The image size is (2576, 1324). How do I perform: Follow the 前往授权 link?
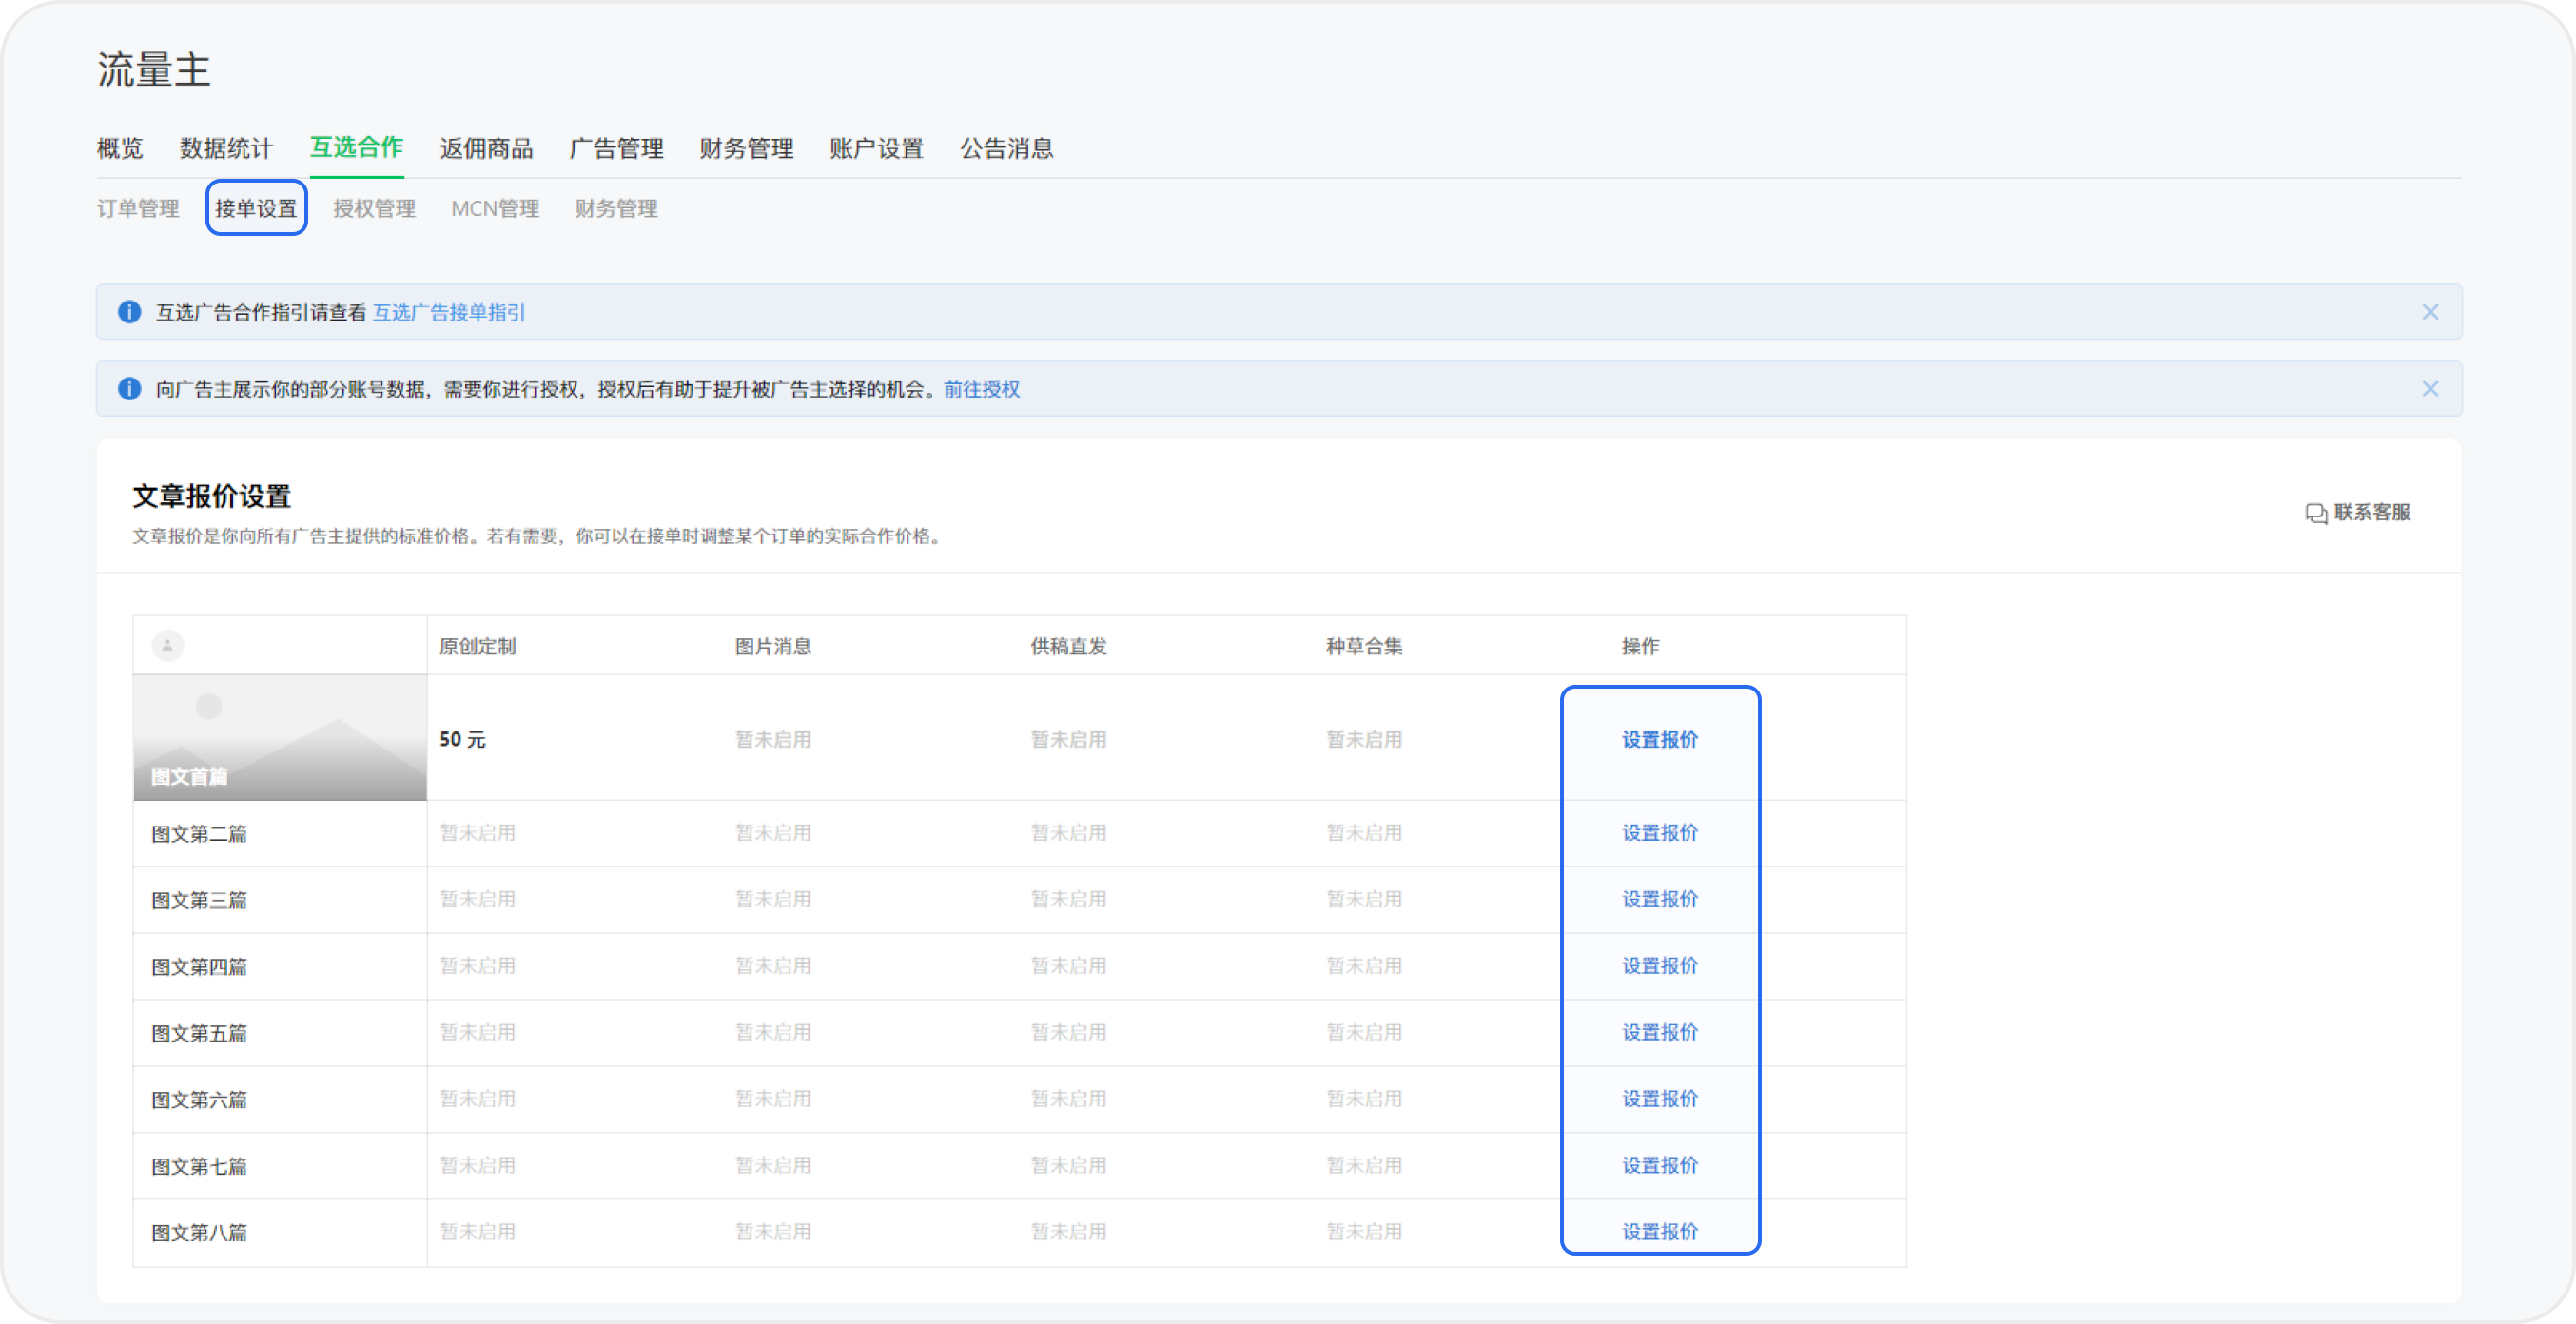coord(981,389)
